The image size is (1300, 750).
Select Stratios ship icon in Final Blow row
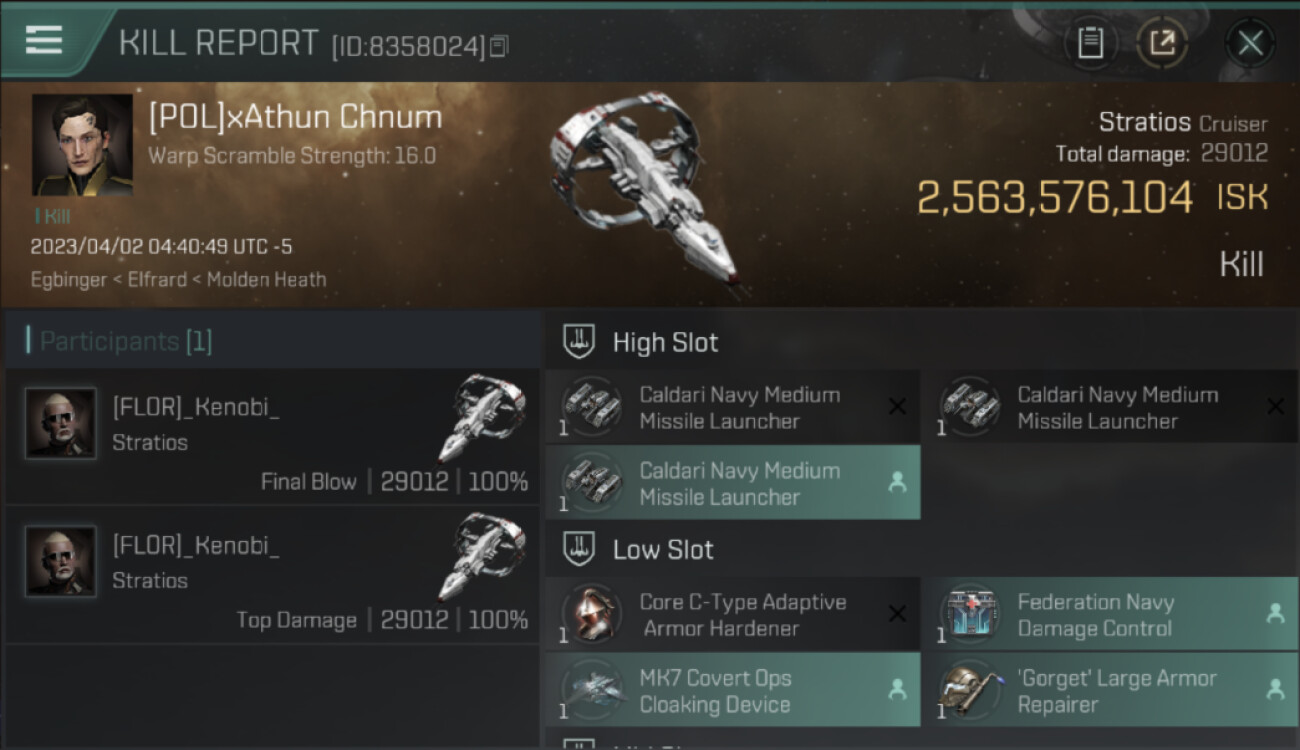482,416
